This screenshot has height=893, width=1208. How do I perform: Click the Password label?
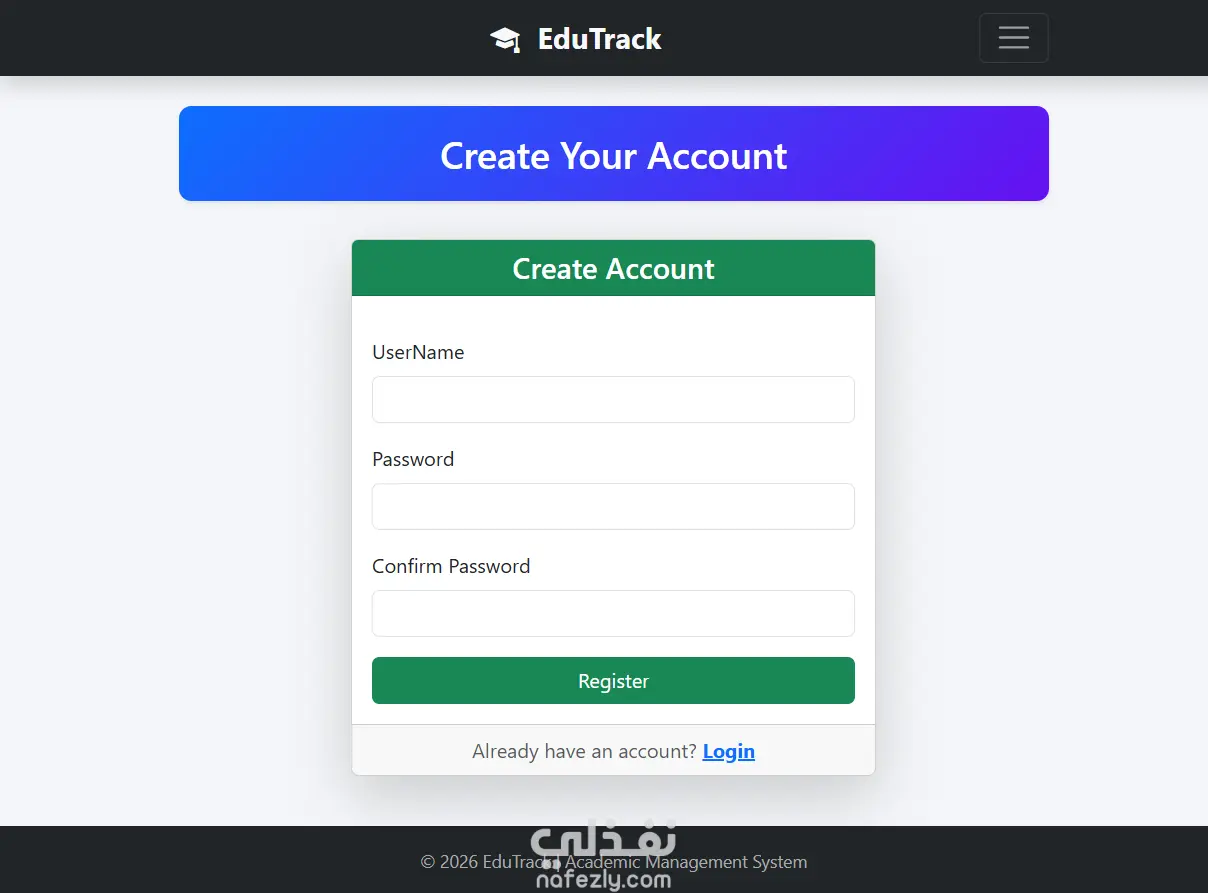pyautogui.click(x=413, y=459)
